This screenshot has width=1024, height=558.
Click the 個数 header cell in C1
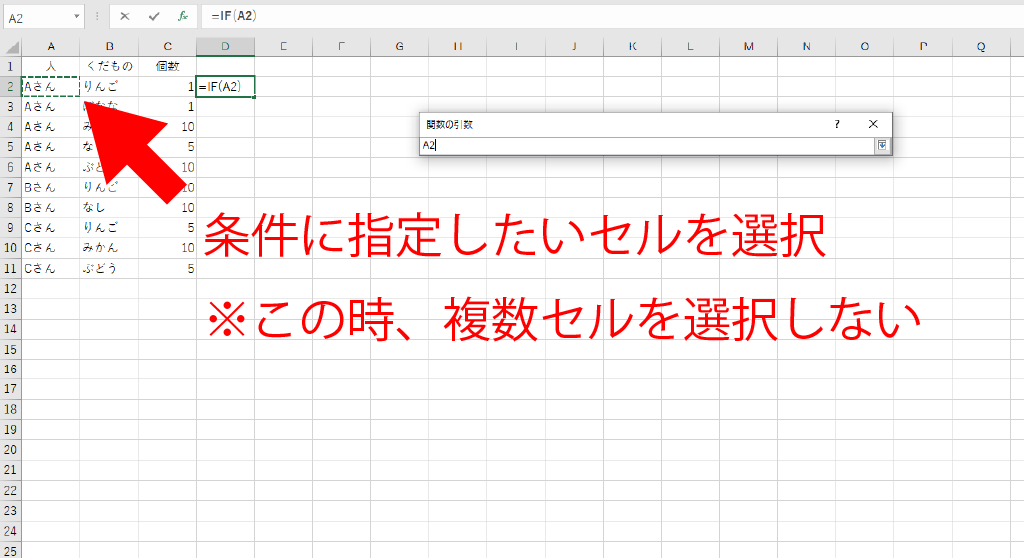tap(167, 66)
